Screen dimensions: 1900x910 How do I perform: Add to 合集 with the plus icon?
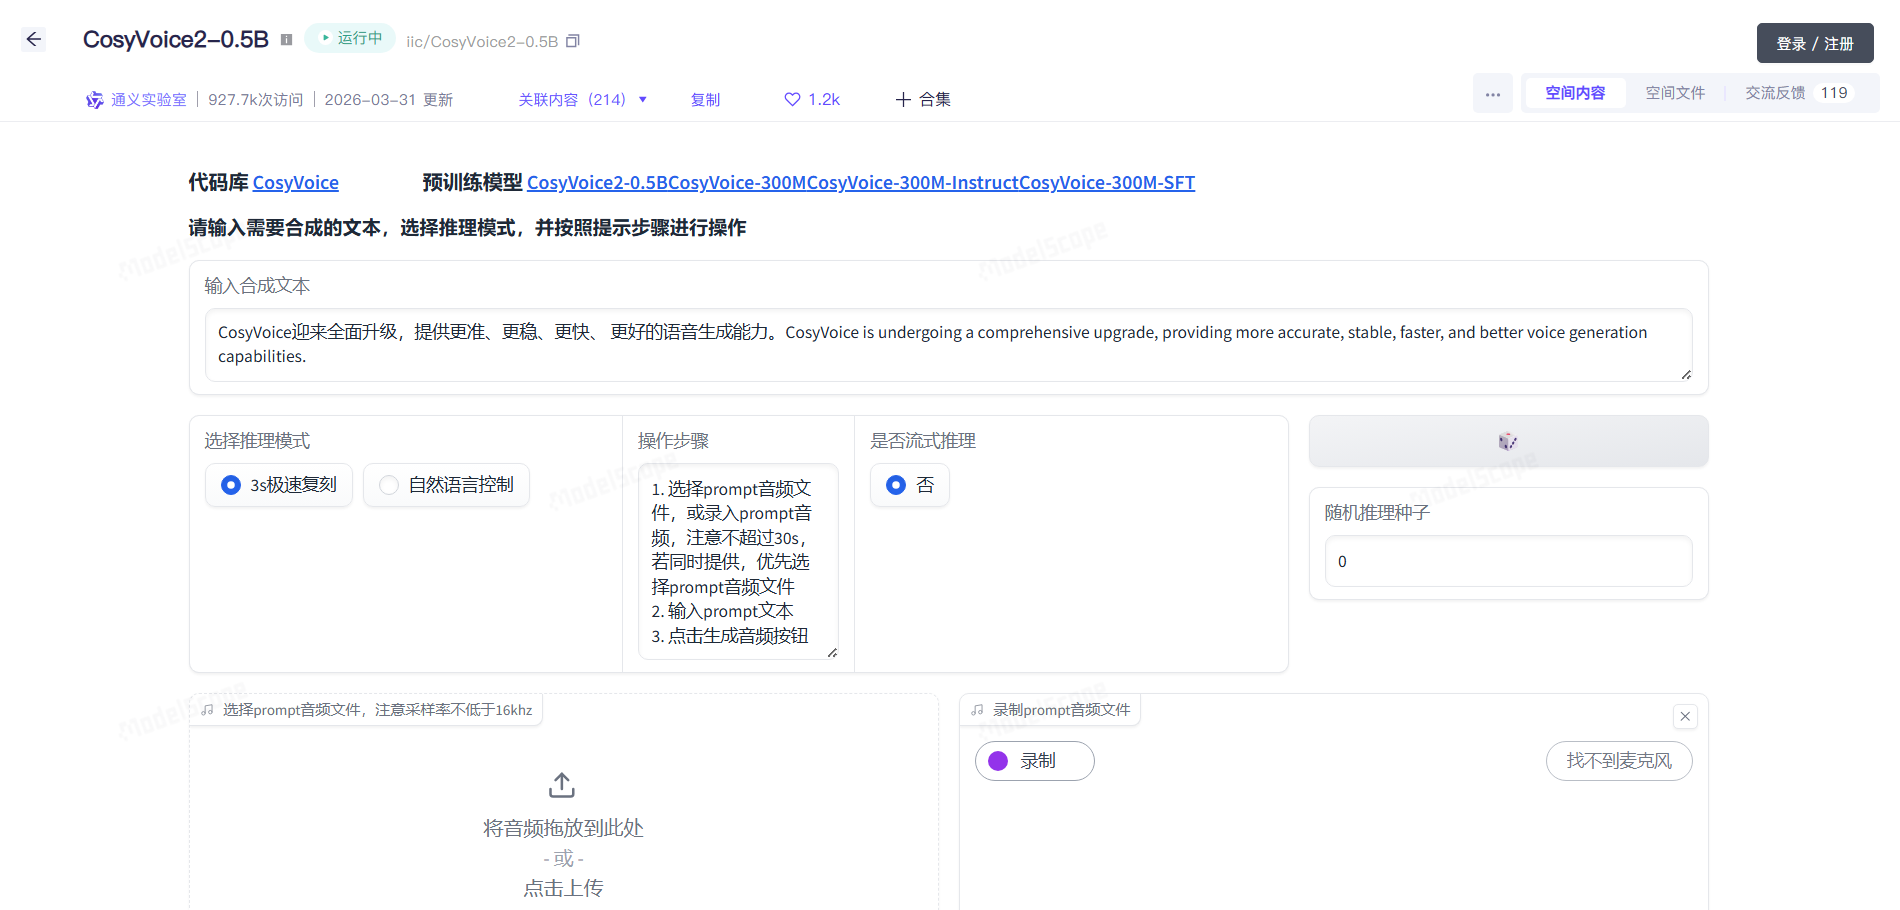click(x=903, y=99)
